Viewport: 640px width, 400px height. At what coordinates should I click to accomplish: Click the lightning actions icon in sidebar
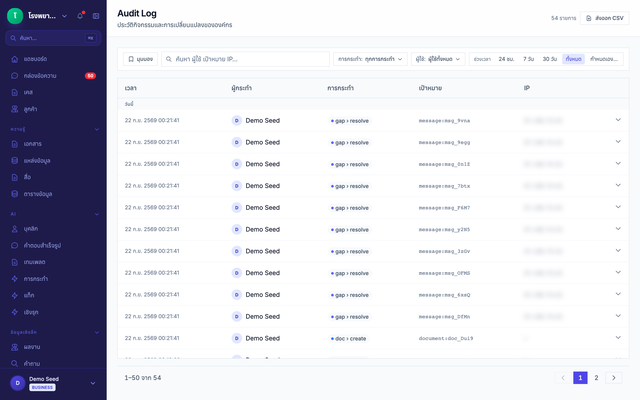pos(15,279)
